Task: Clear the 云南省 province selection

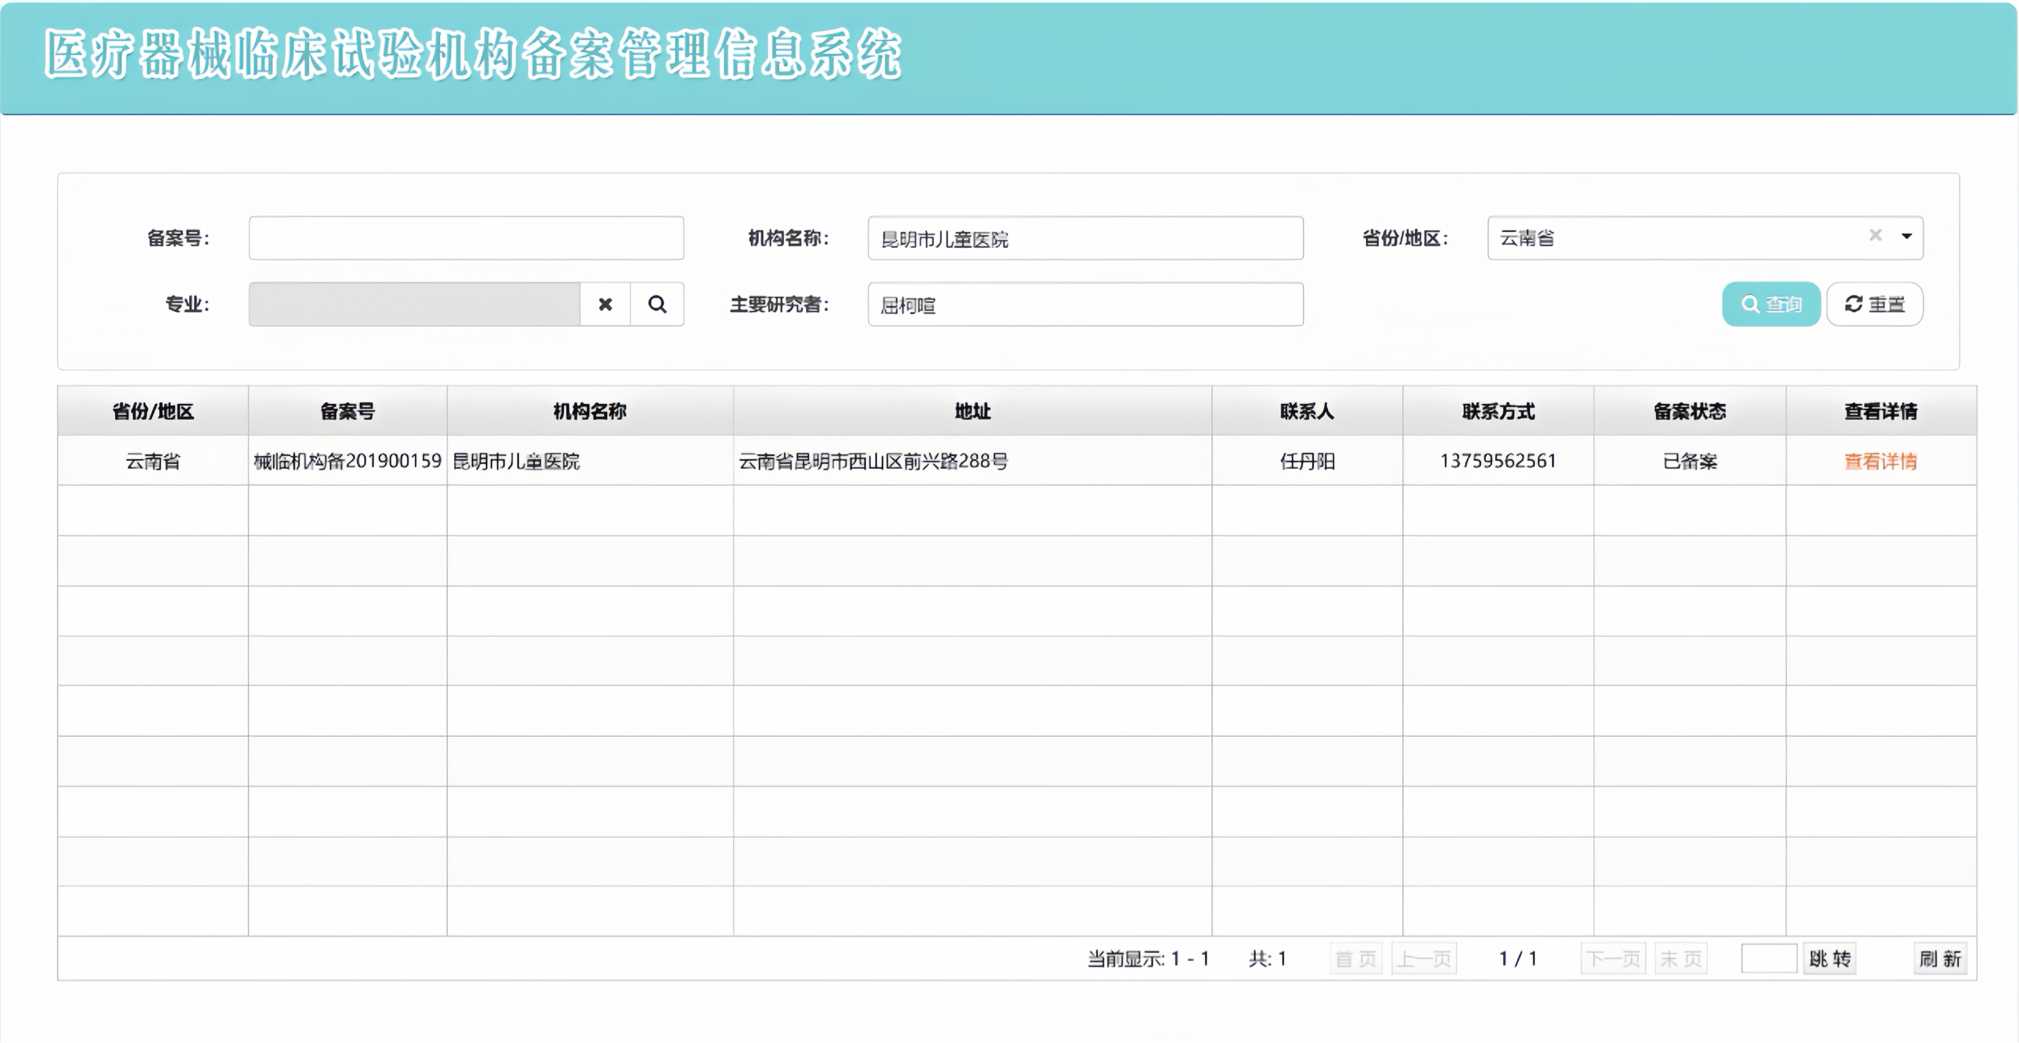Action: pos(1875,236)
